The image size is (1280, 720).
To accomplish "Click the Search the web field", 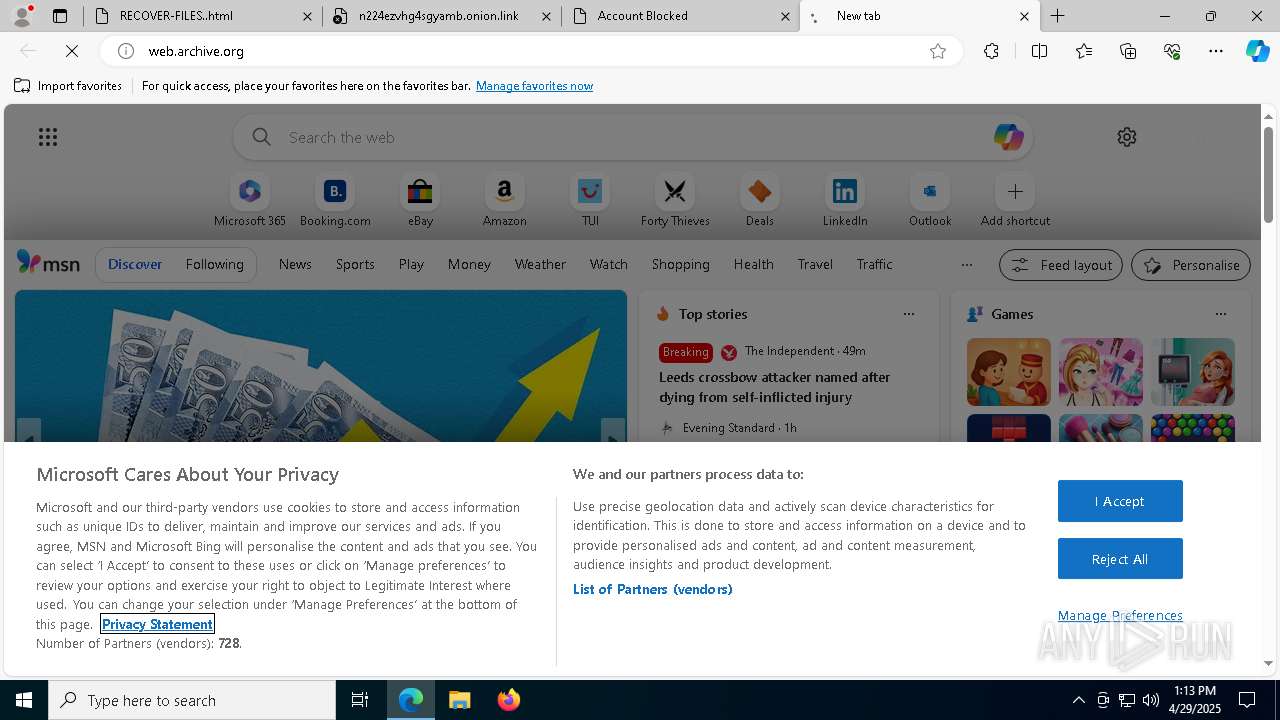I will 632,137.
